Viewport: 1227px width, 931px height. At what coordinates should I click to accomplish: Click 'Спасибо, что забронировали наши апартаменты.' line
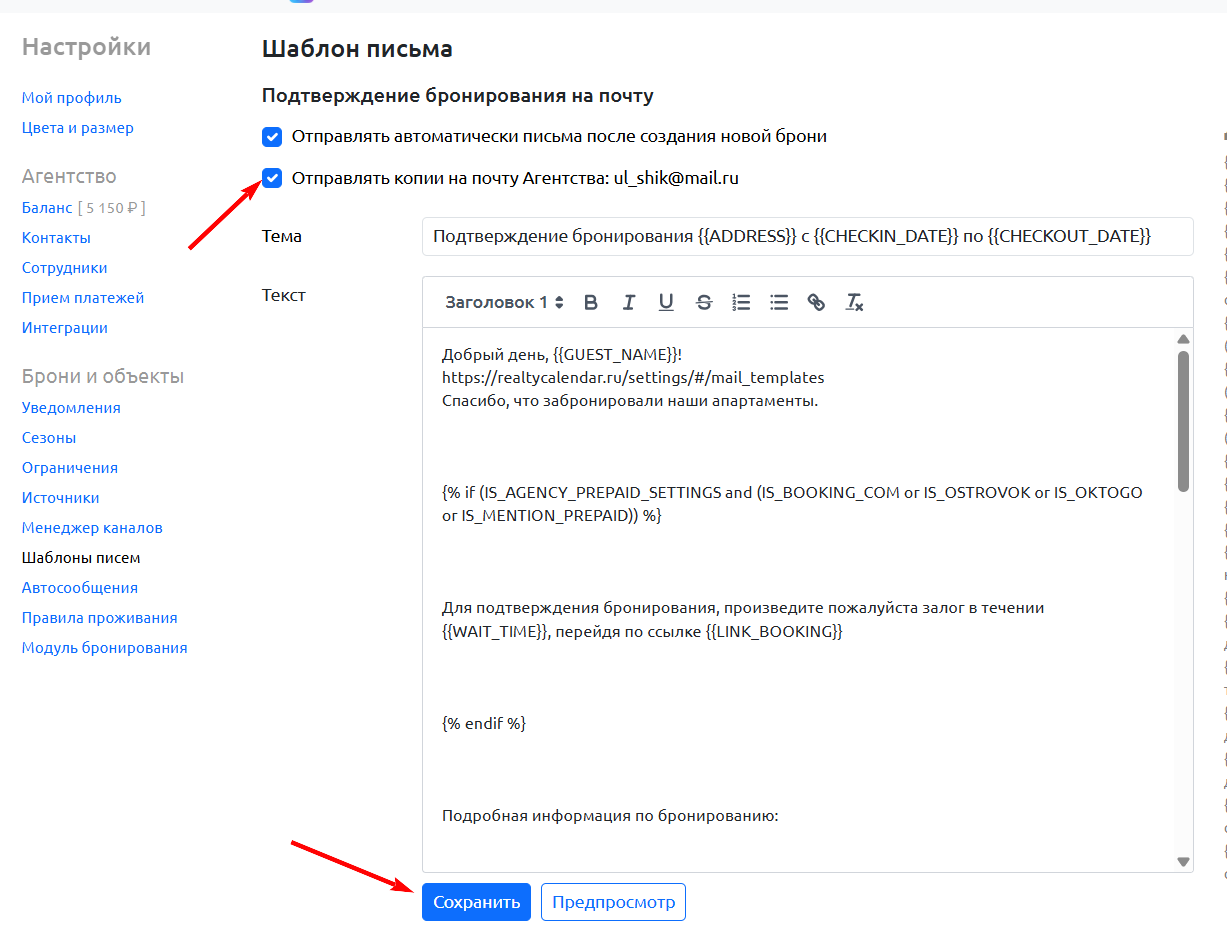[x=630, y=401]
